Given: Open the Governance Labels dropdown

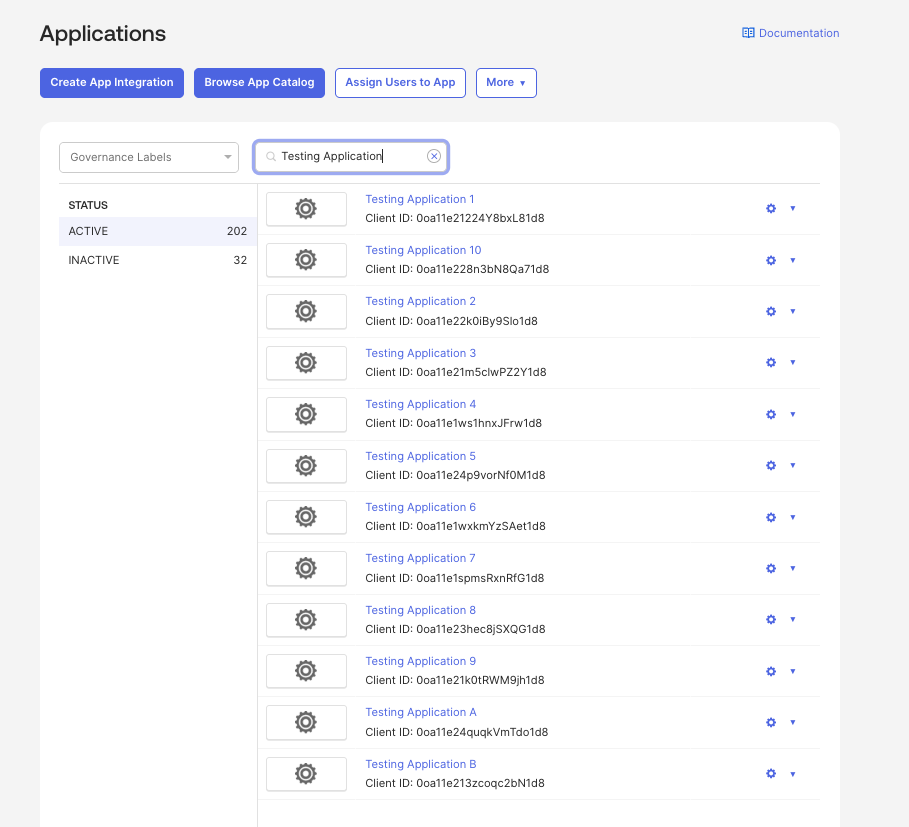Looking at the screenshot, I should click(x=149, y=157).
